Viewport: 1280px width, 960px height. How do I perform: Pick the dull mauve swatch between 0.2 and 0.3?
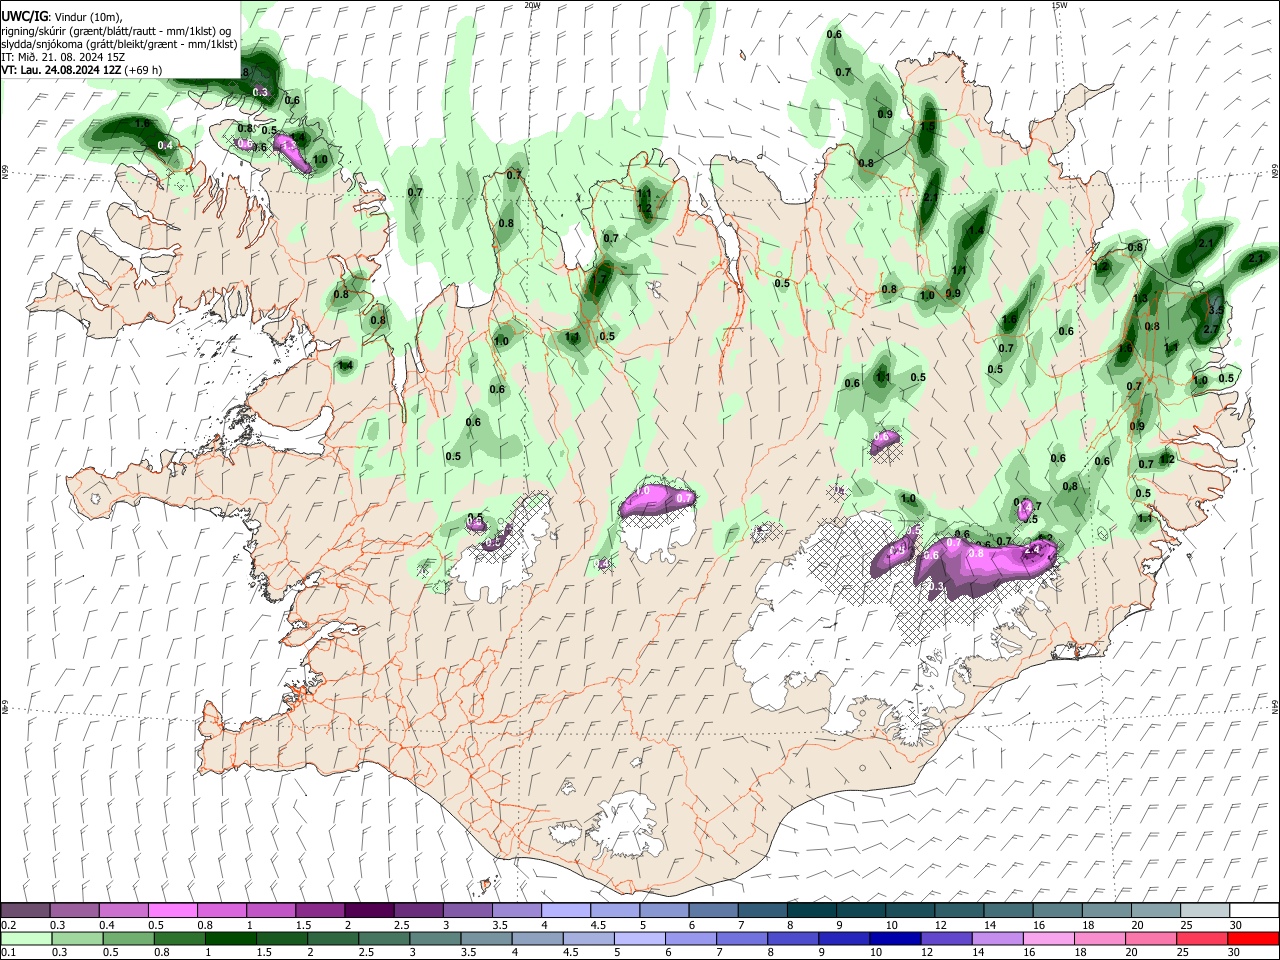click(26, 910)
